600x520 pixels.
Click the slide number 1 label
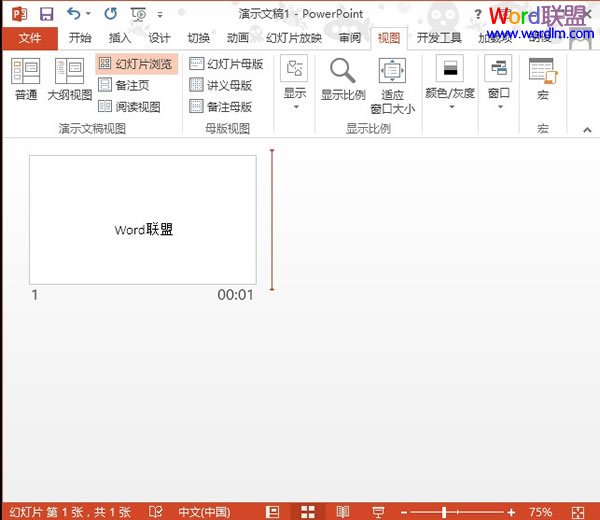34,295
